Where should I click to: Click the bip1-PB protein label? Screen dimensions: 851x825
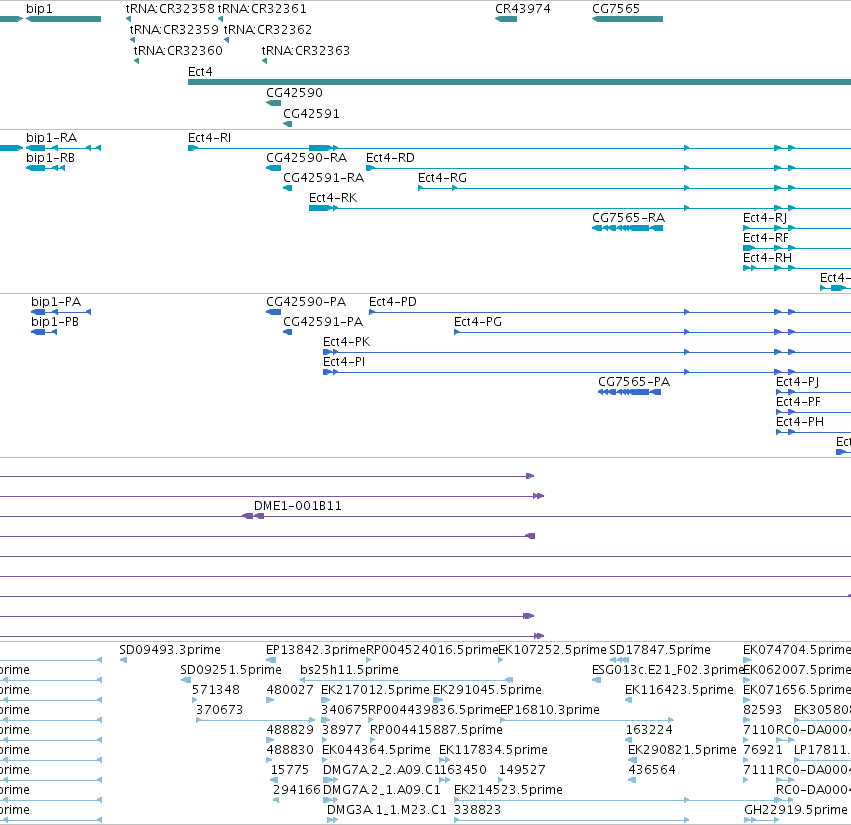click(x=55, y=322)
